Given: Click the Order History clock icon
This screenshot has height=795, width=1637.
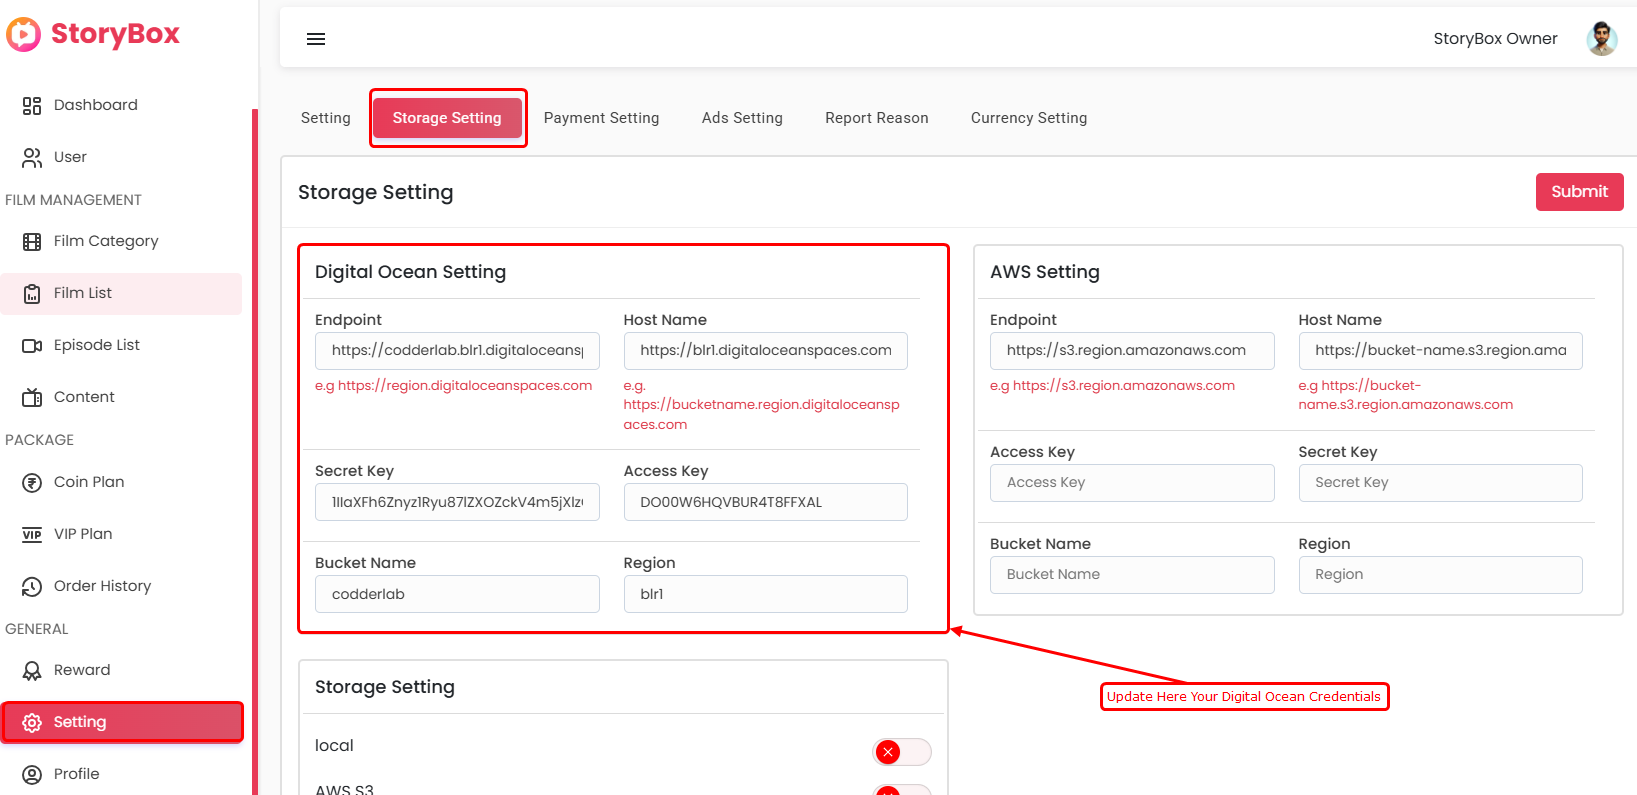Looking at the screenshot, I should point(32,586).
